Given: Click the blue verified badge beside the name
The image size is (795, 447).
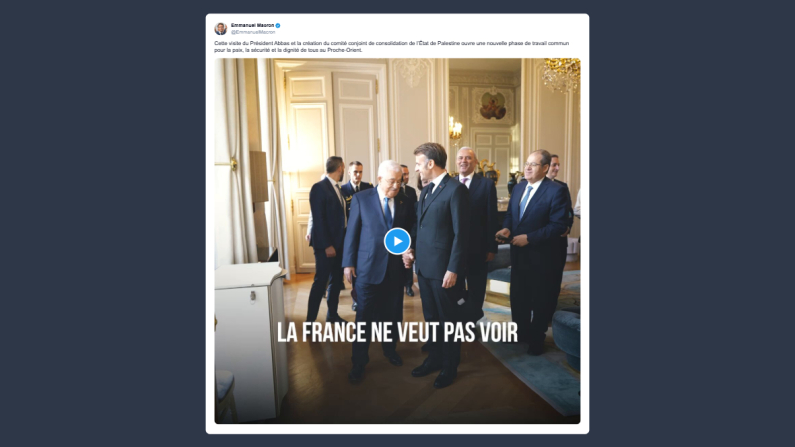Looking at the screenshot, I should click(x=278, y=25).
